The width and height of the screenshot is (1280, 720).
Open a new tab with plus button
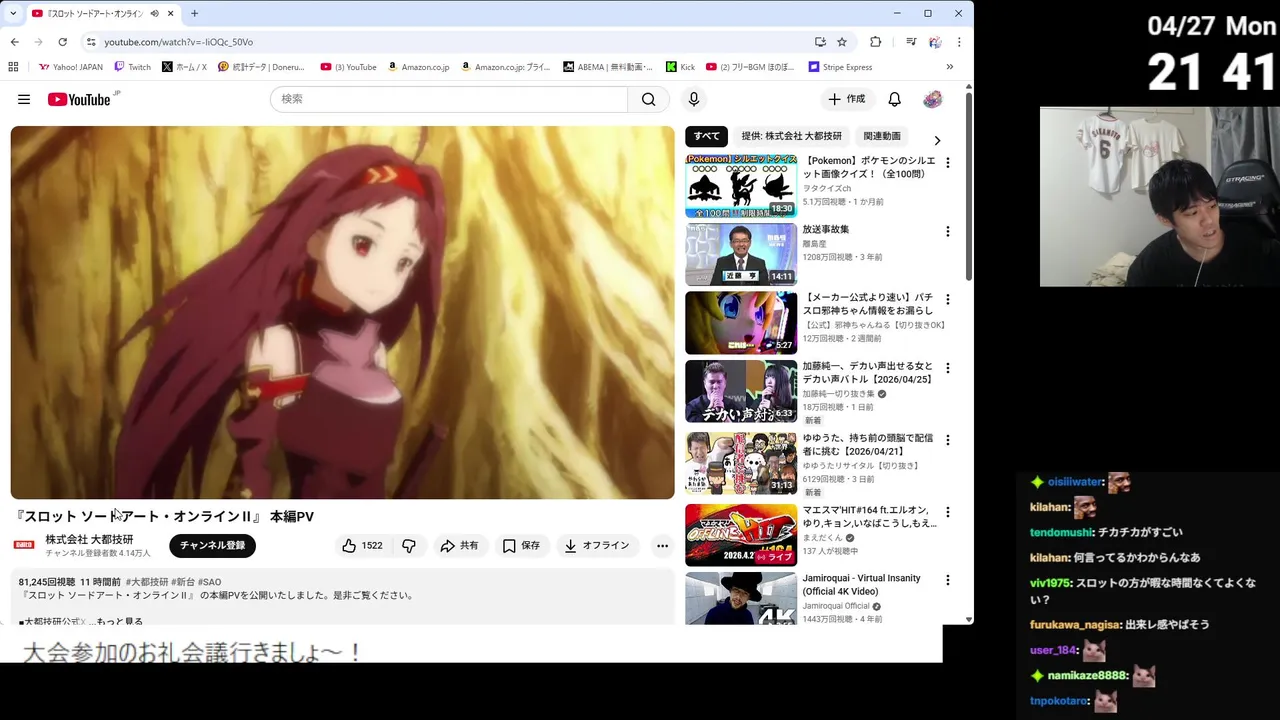pyautogui.click(x=194, y=13)
